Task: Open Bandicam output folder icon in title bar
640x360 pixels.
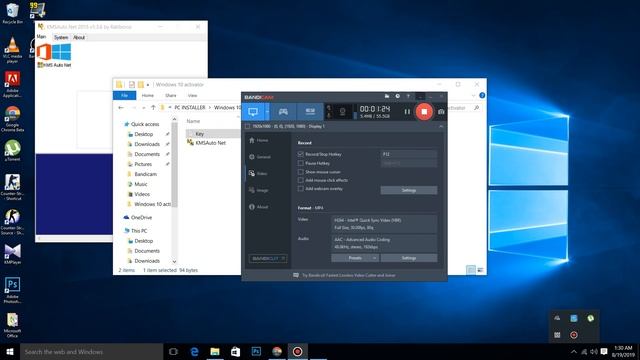Action: point(387,96)
